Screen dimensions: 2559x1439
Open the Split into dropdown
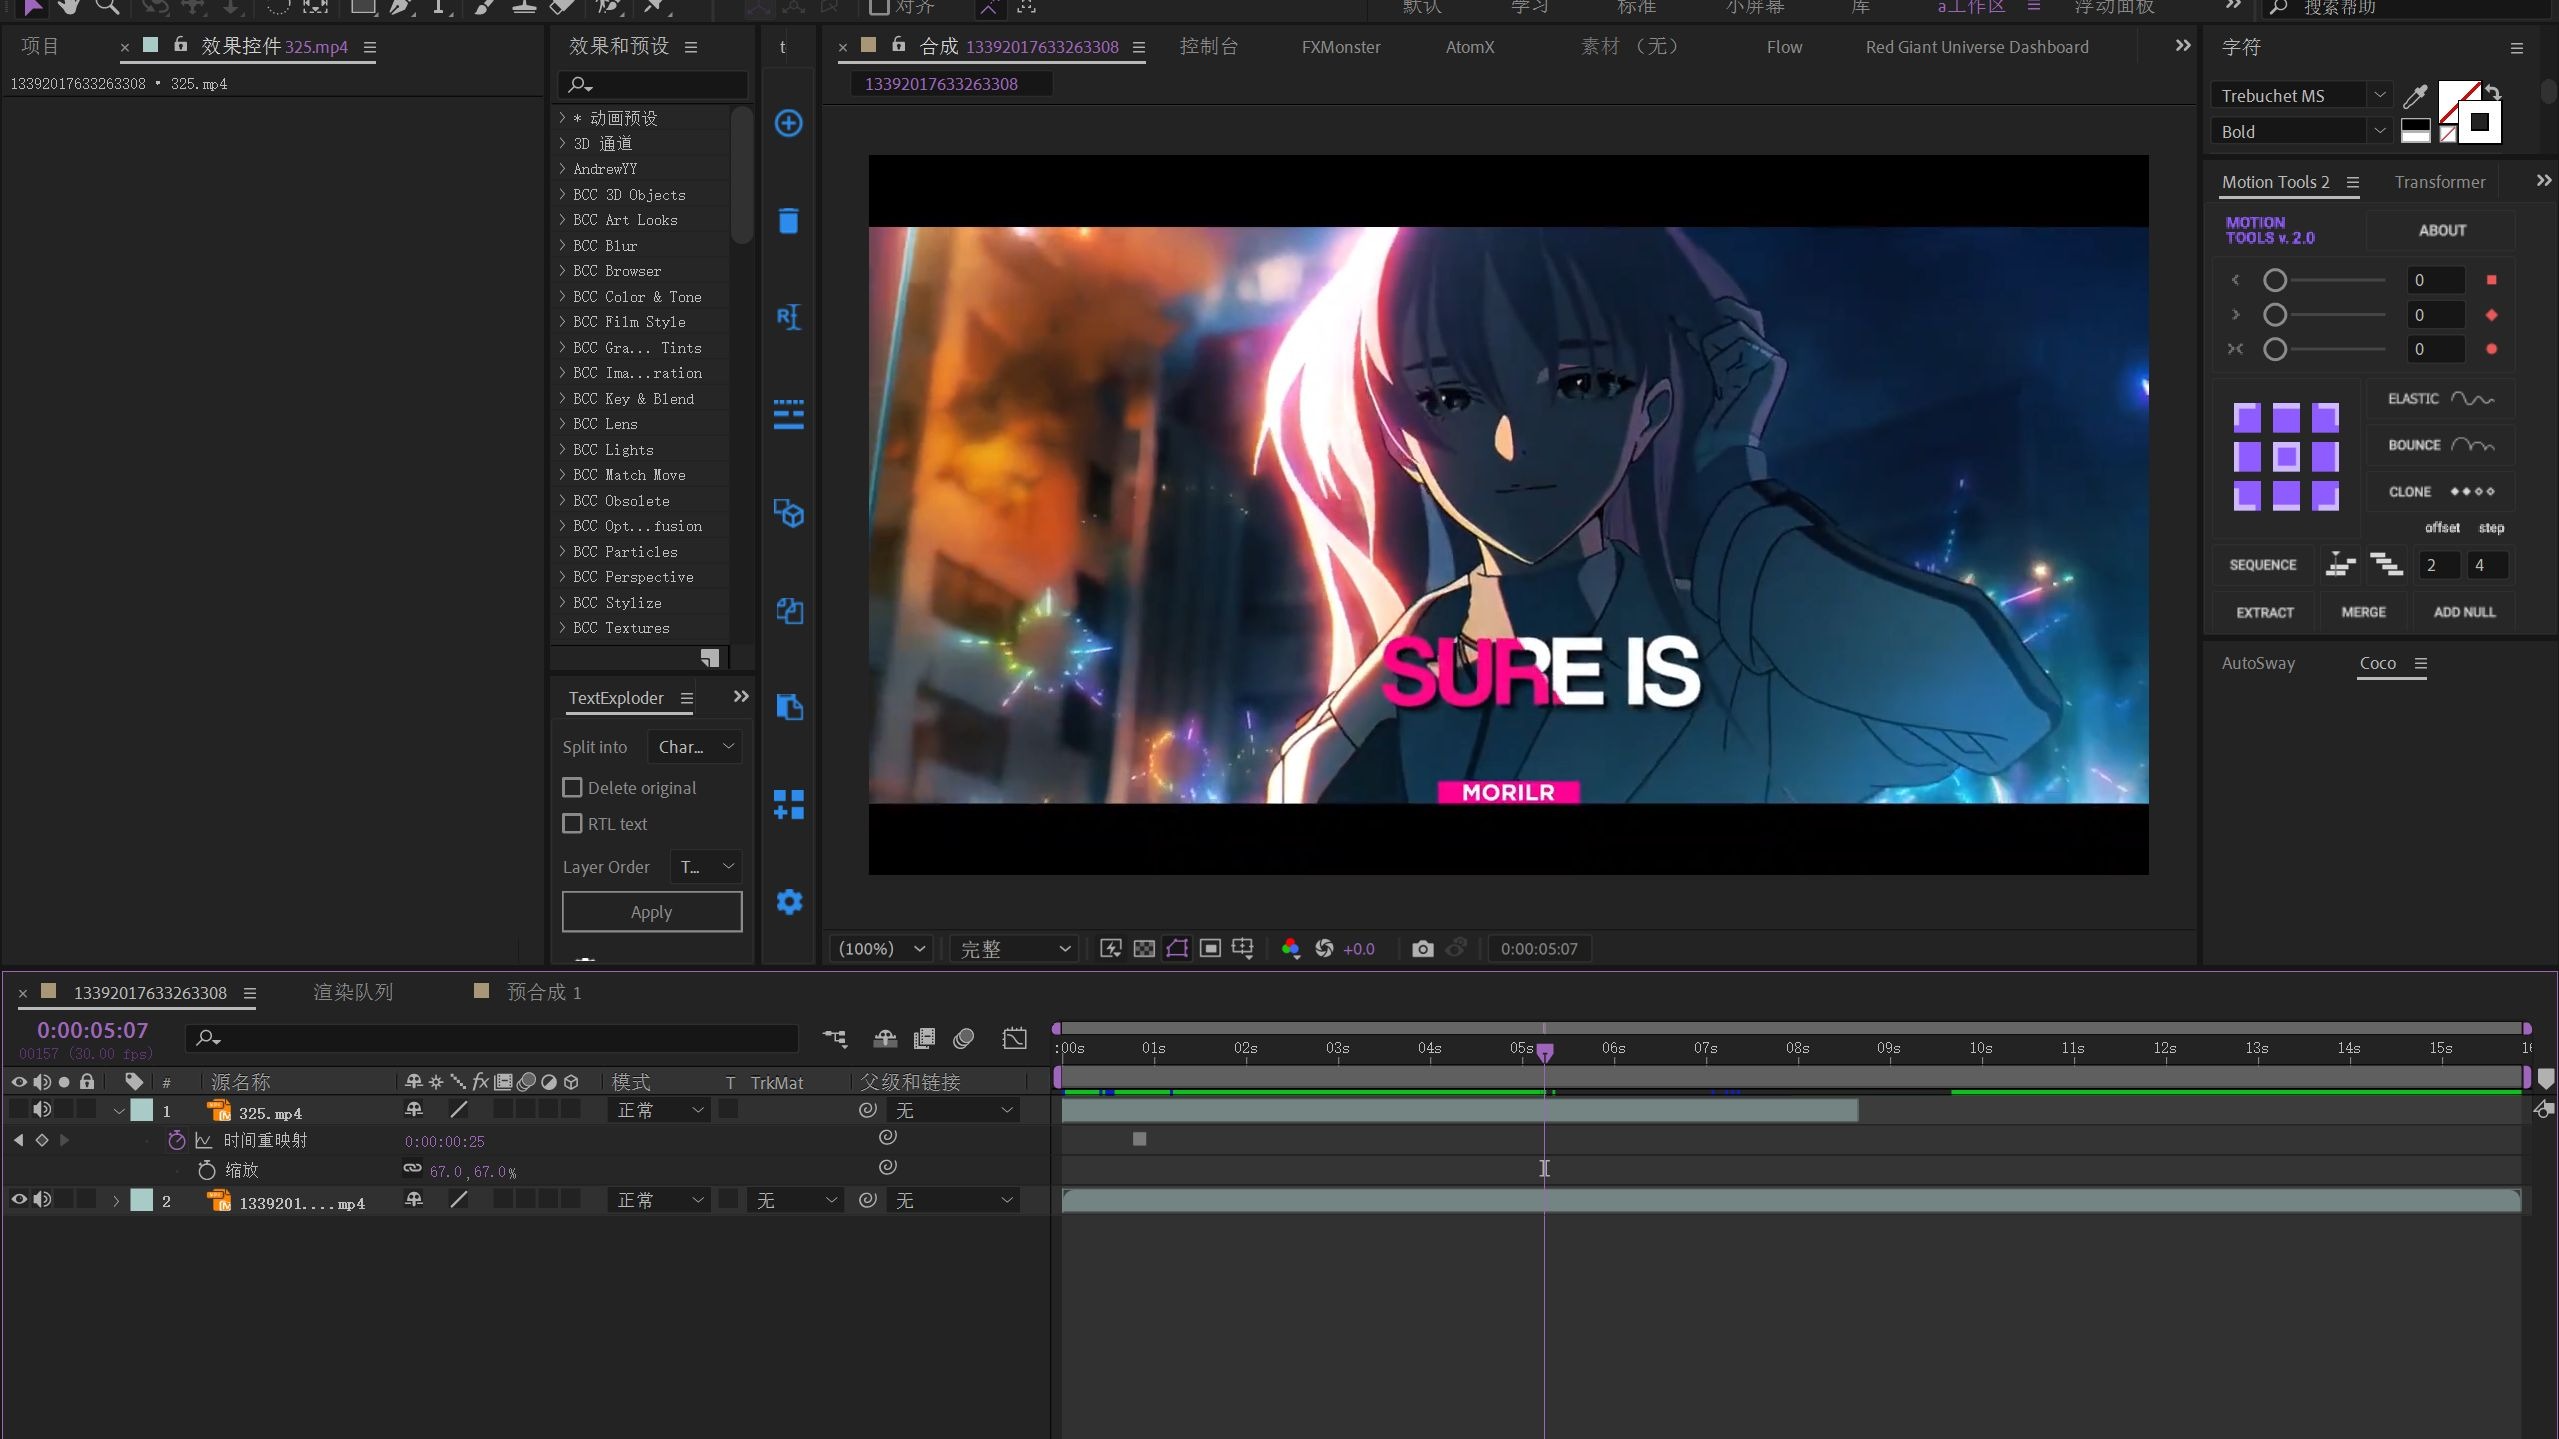pos(695,746)
